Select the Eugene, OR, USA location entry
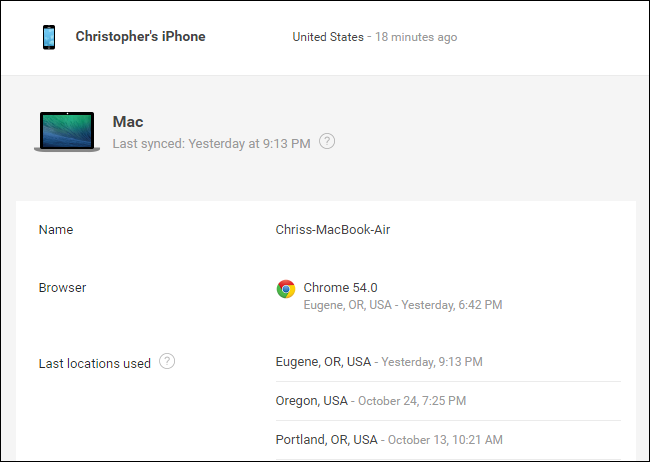 pyautogui.click(x=323, y=362)
